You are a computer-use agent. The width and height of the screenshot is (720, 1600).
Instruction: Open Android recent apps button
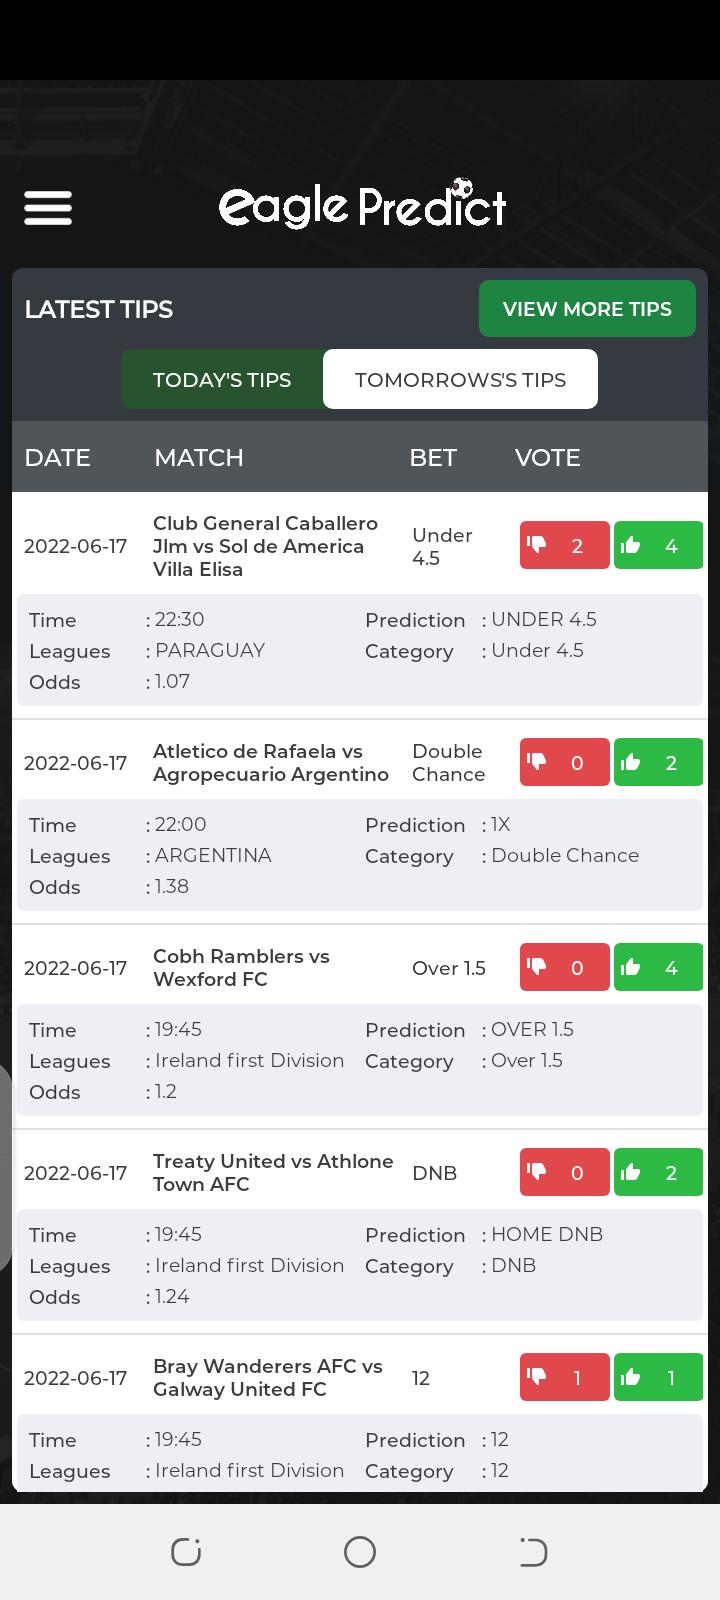(186, 1552)
